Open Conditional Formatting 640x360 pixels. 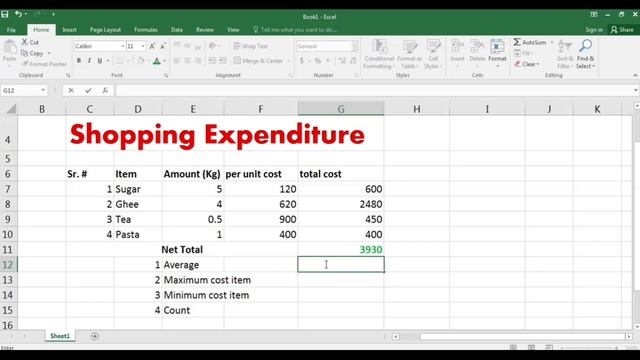click(379, 54)
